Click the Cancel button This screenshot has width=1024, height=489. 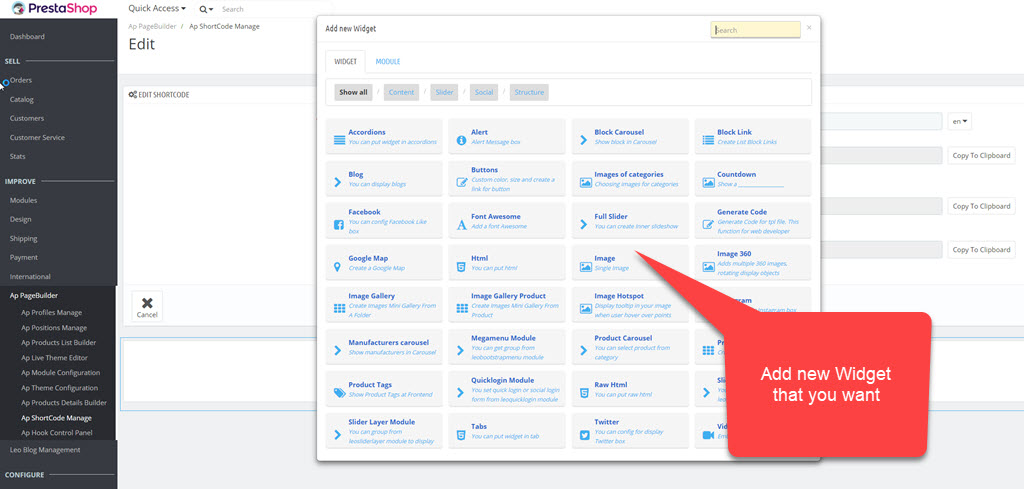coord(147,307)
